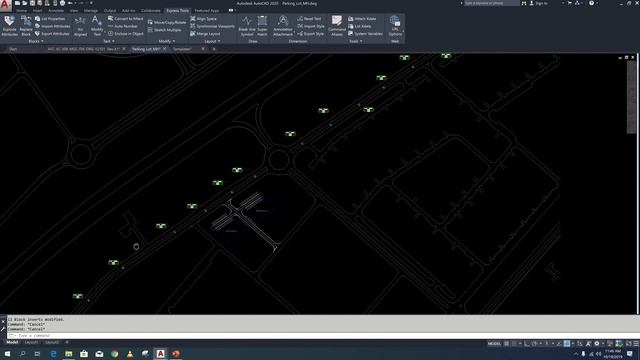The width and height of the screenshot is (640, 360).
Task: Open Microsoft Edge from the taskbar
Action: tap(53, 354)
